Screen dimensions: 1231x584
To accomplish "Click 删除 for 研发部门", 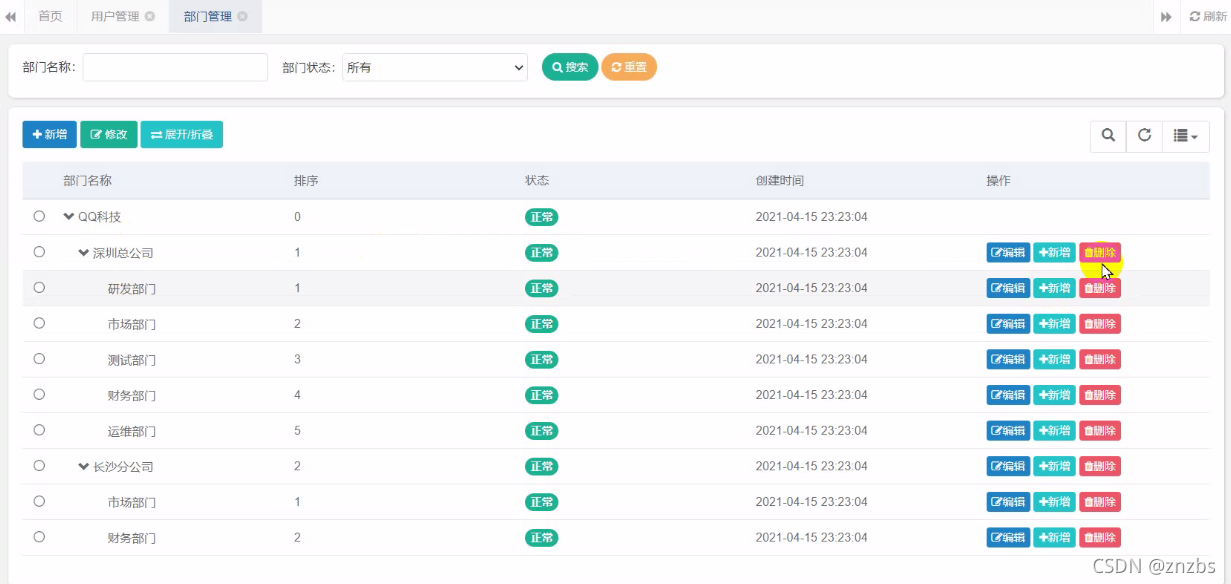I will (1100, 288).
